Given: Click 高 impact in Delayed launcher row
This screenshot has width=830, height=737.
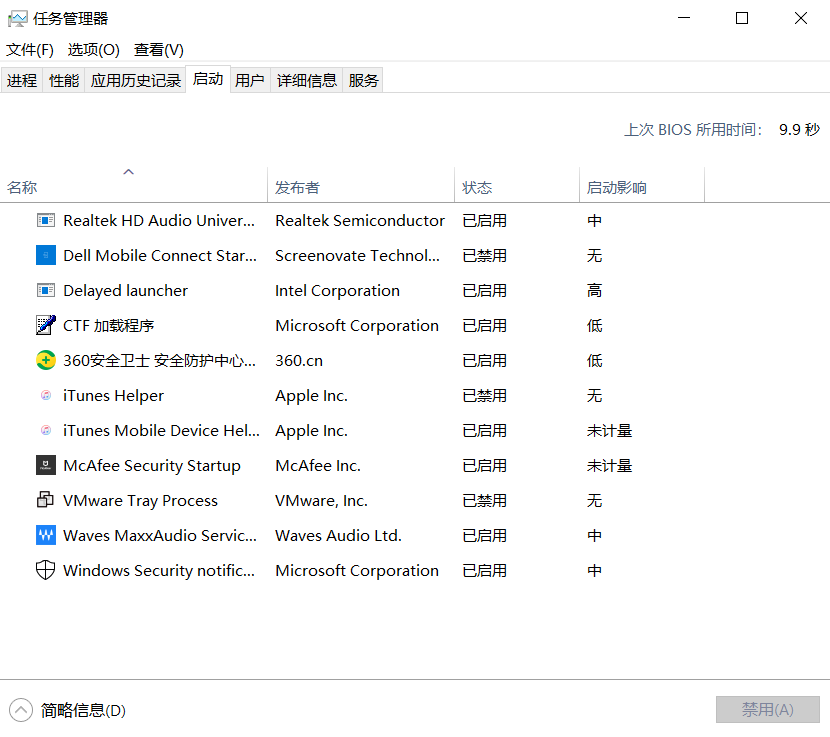Looking at the screenshot, I should tap(594, 291).
